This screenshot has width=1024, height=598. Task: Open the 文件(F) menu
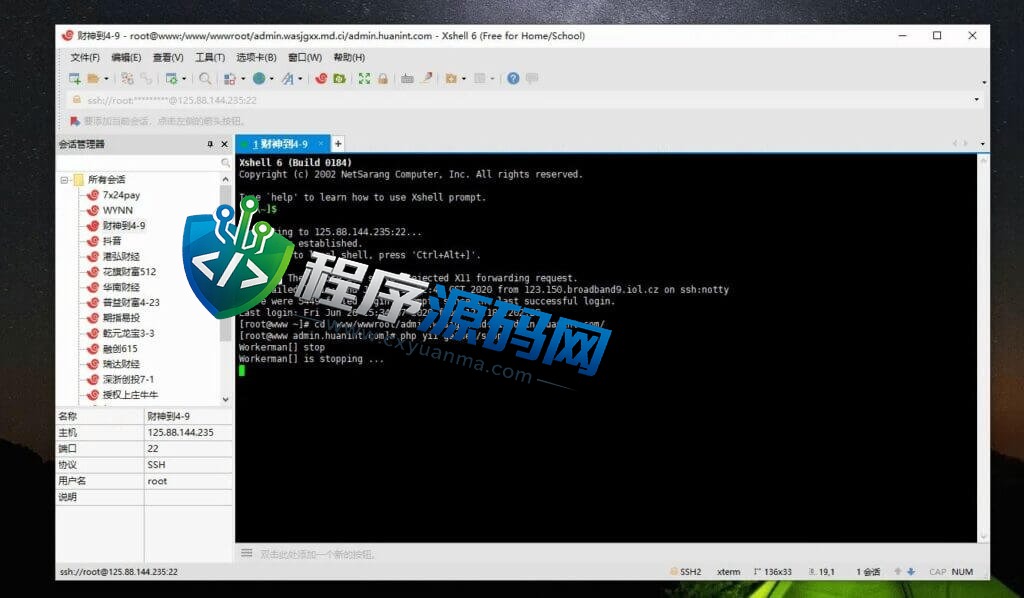(85, 57)
